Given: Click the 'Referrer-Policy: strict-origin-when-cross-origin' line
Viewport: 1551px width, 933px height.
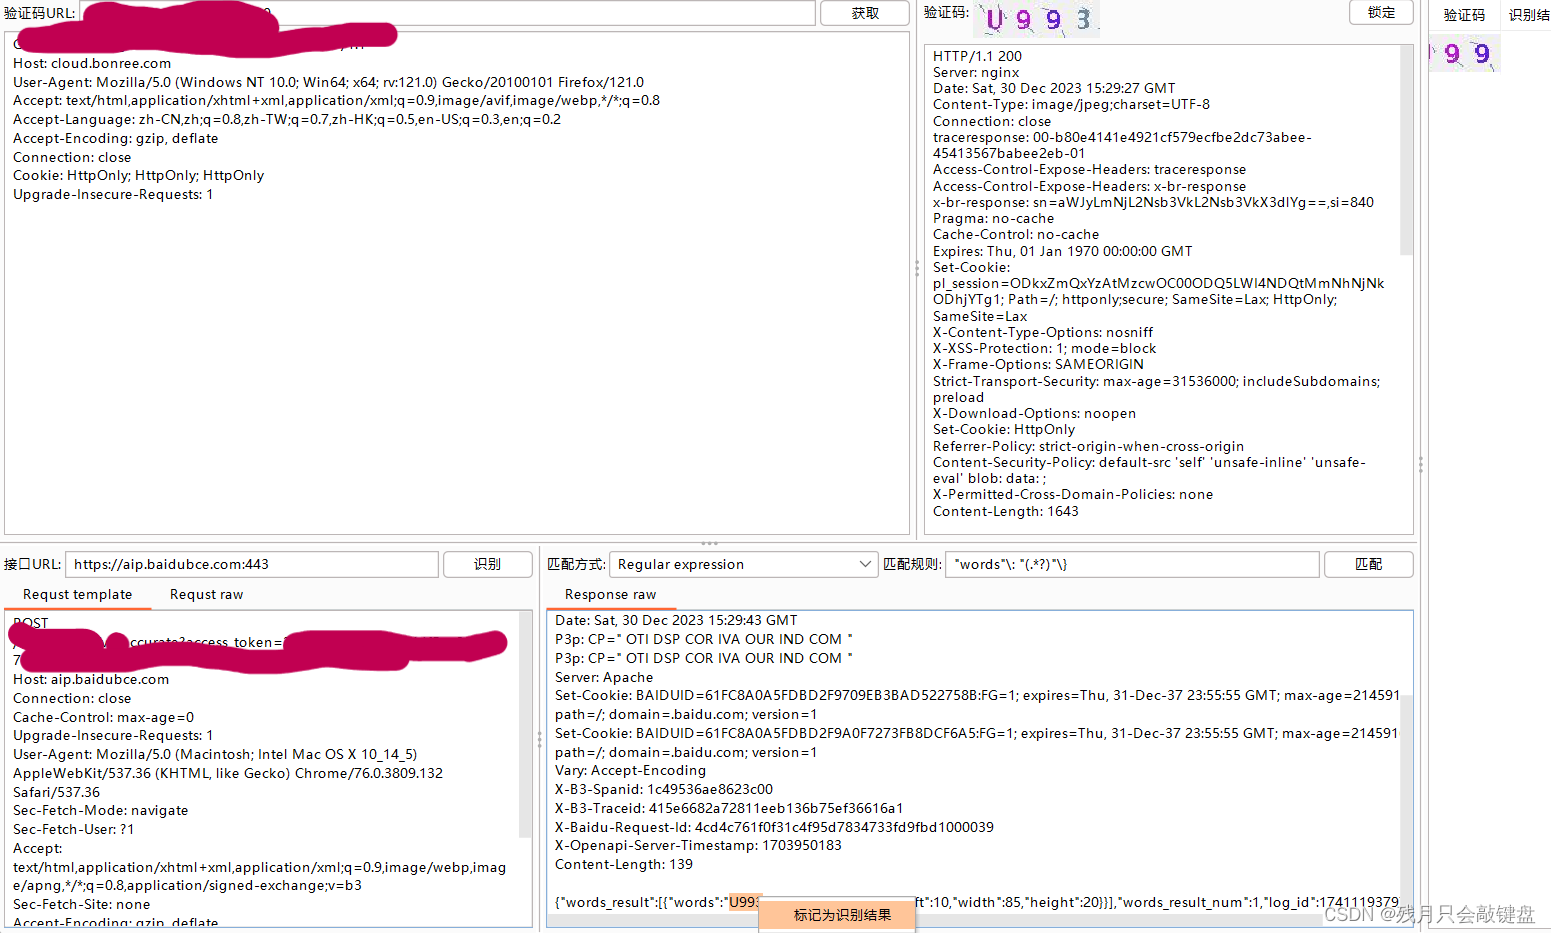Looking at the screenshot, I should click(1088, 446).
